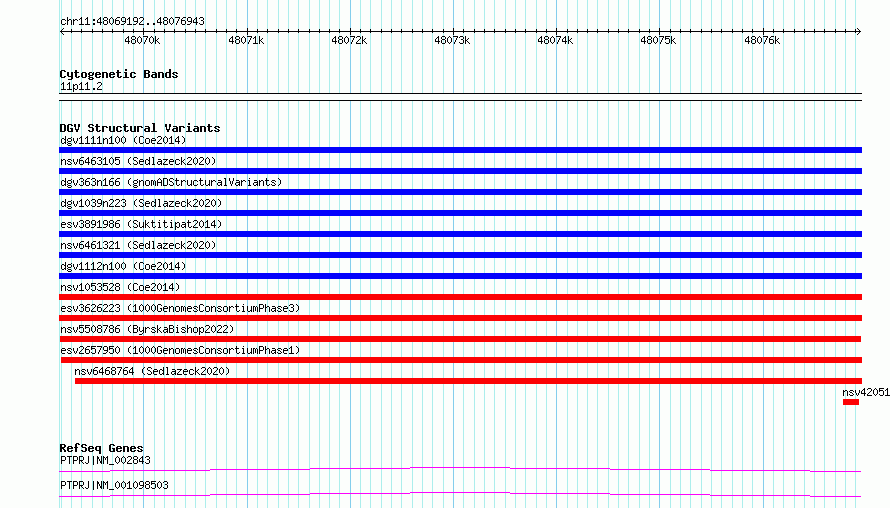Viewport: 890px width, 508px height.
Task: Open the dgv1039n223 (Sedlazeck2020) label
Action: pyautogui.click(x=141, y=203)
